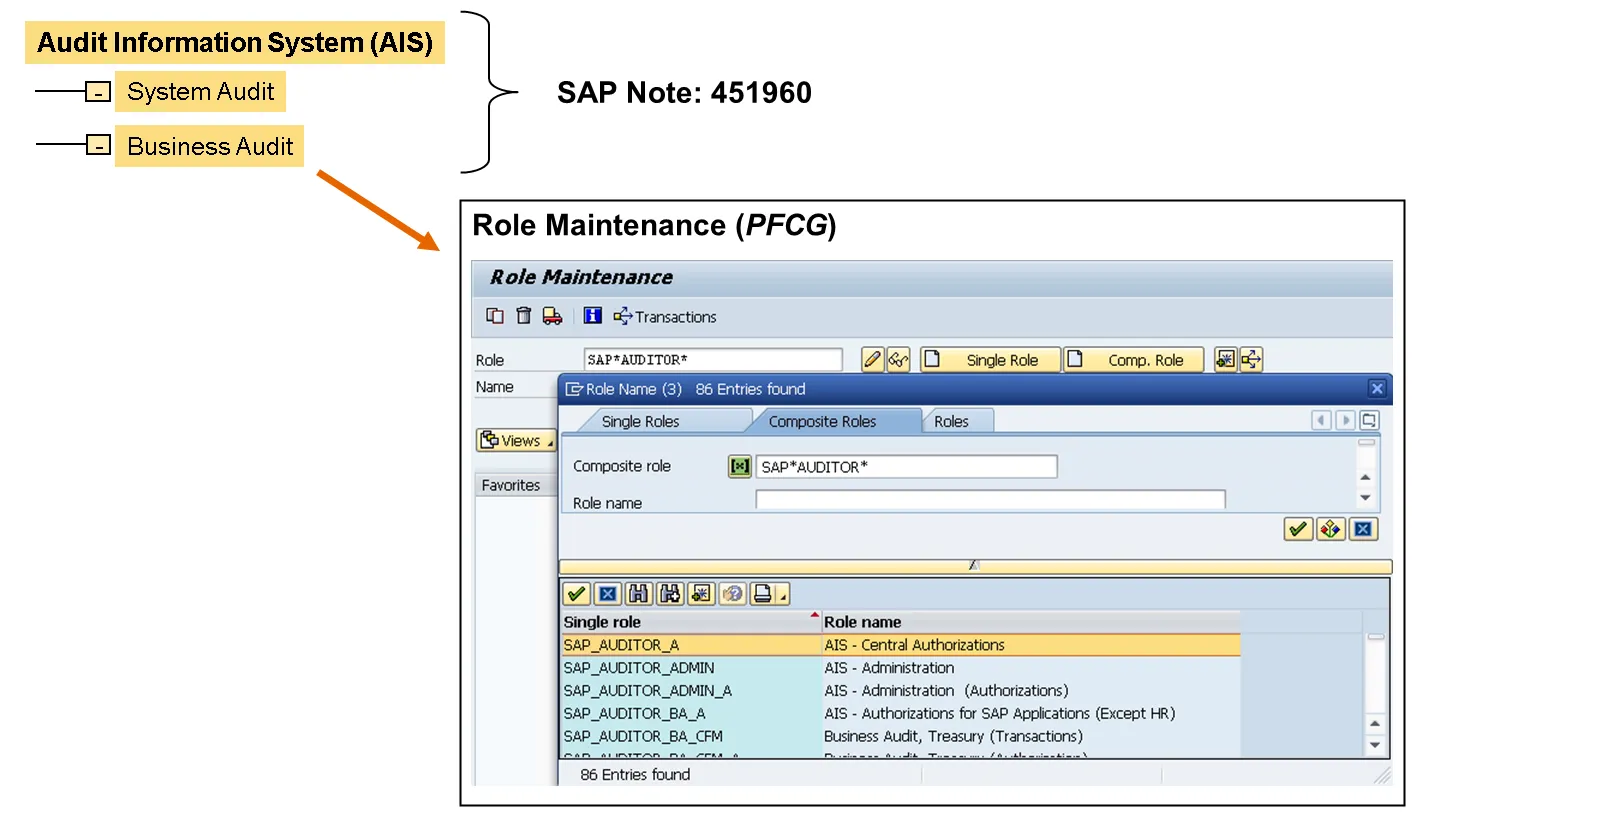Image resolution: width=1600 pixels, height=817 pixels.
Task: Switch to the Roles tab
Action: click(x=951, y=422)
